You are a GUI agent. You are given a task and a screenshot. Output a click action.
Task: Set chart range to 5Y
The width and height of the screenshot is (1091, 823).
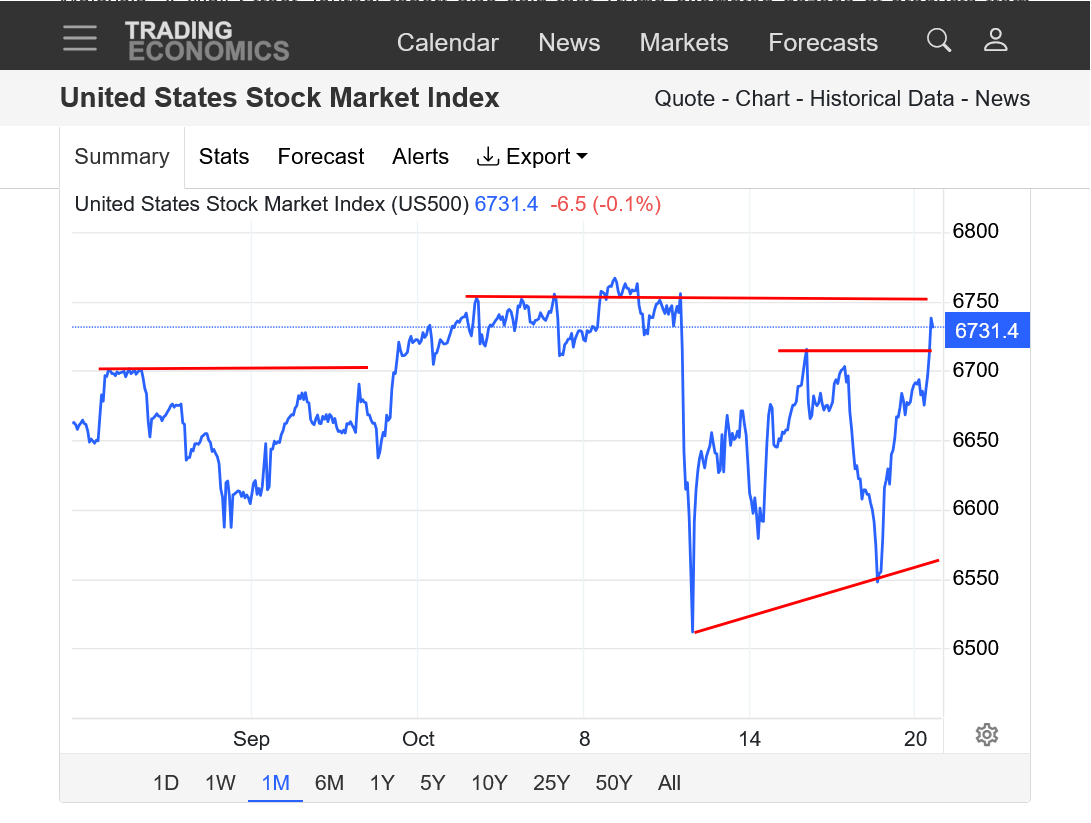(432, 783)
